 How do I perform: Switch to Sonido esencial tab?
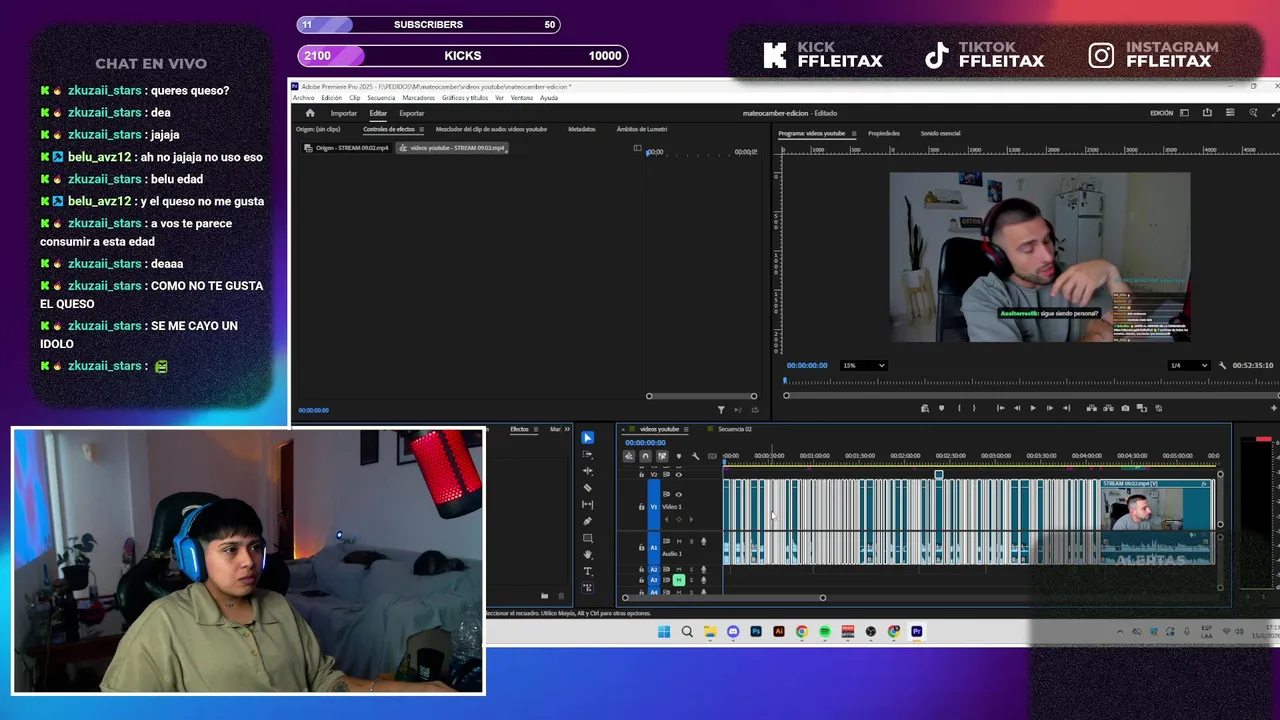point(940,133)
